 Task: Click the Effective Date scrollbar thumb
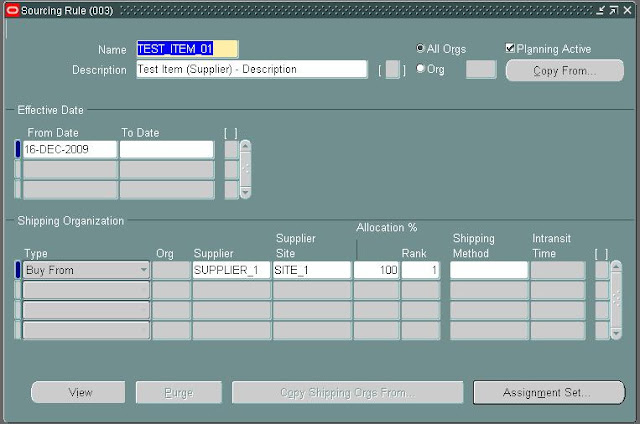(245, 169)
